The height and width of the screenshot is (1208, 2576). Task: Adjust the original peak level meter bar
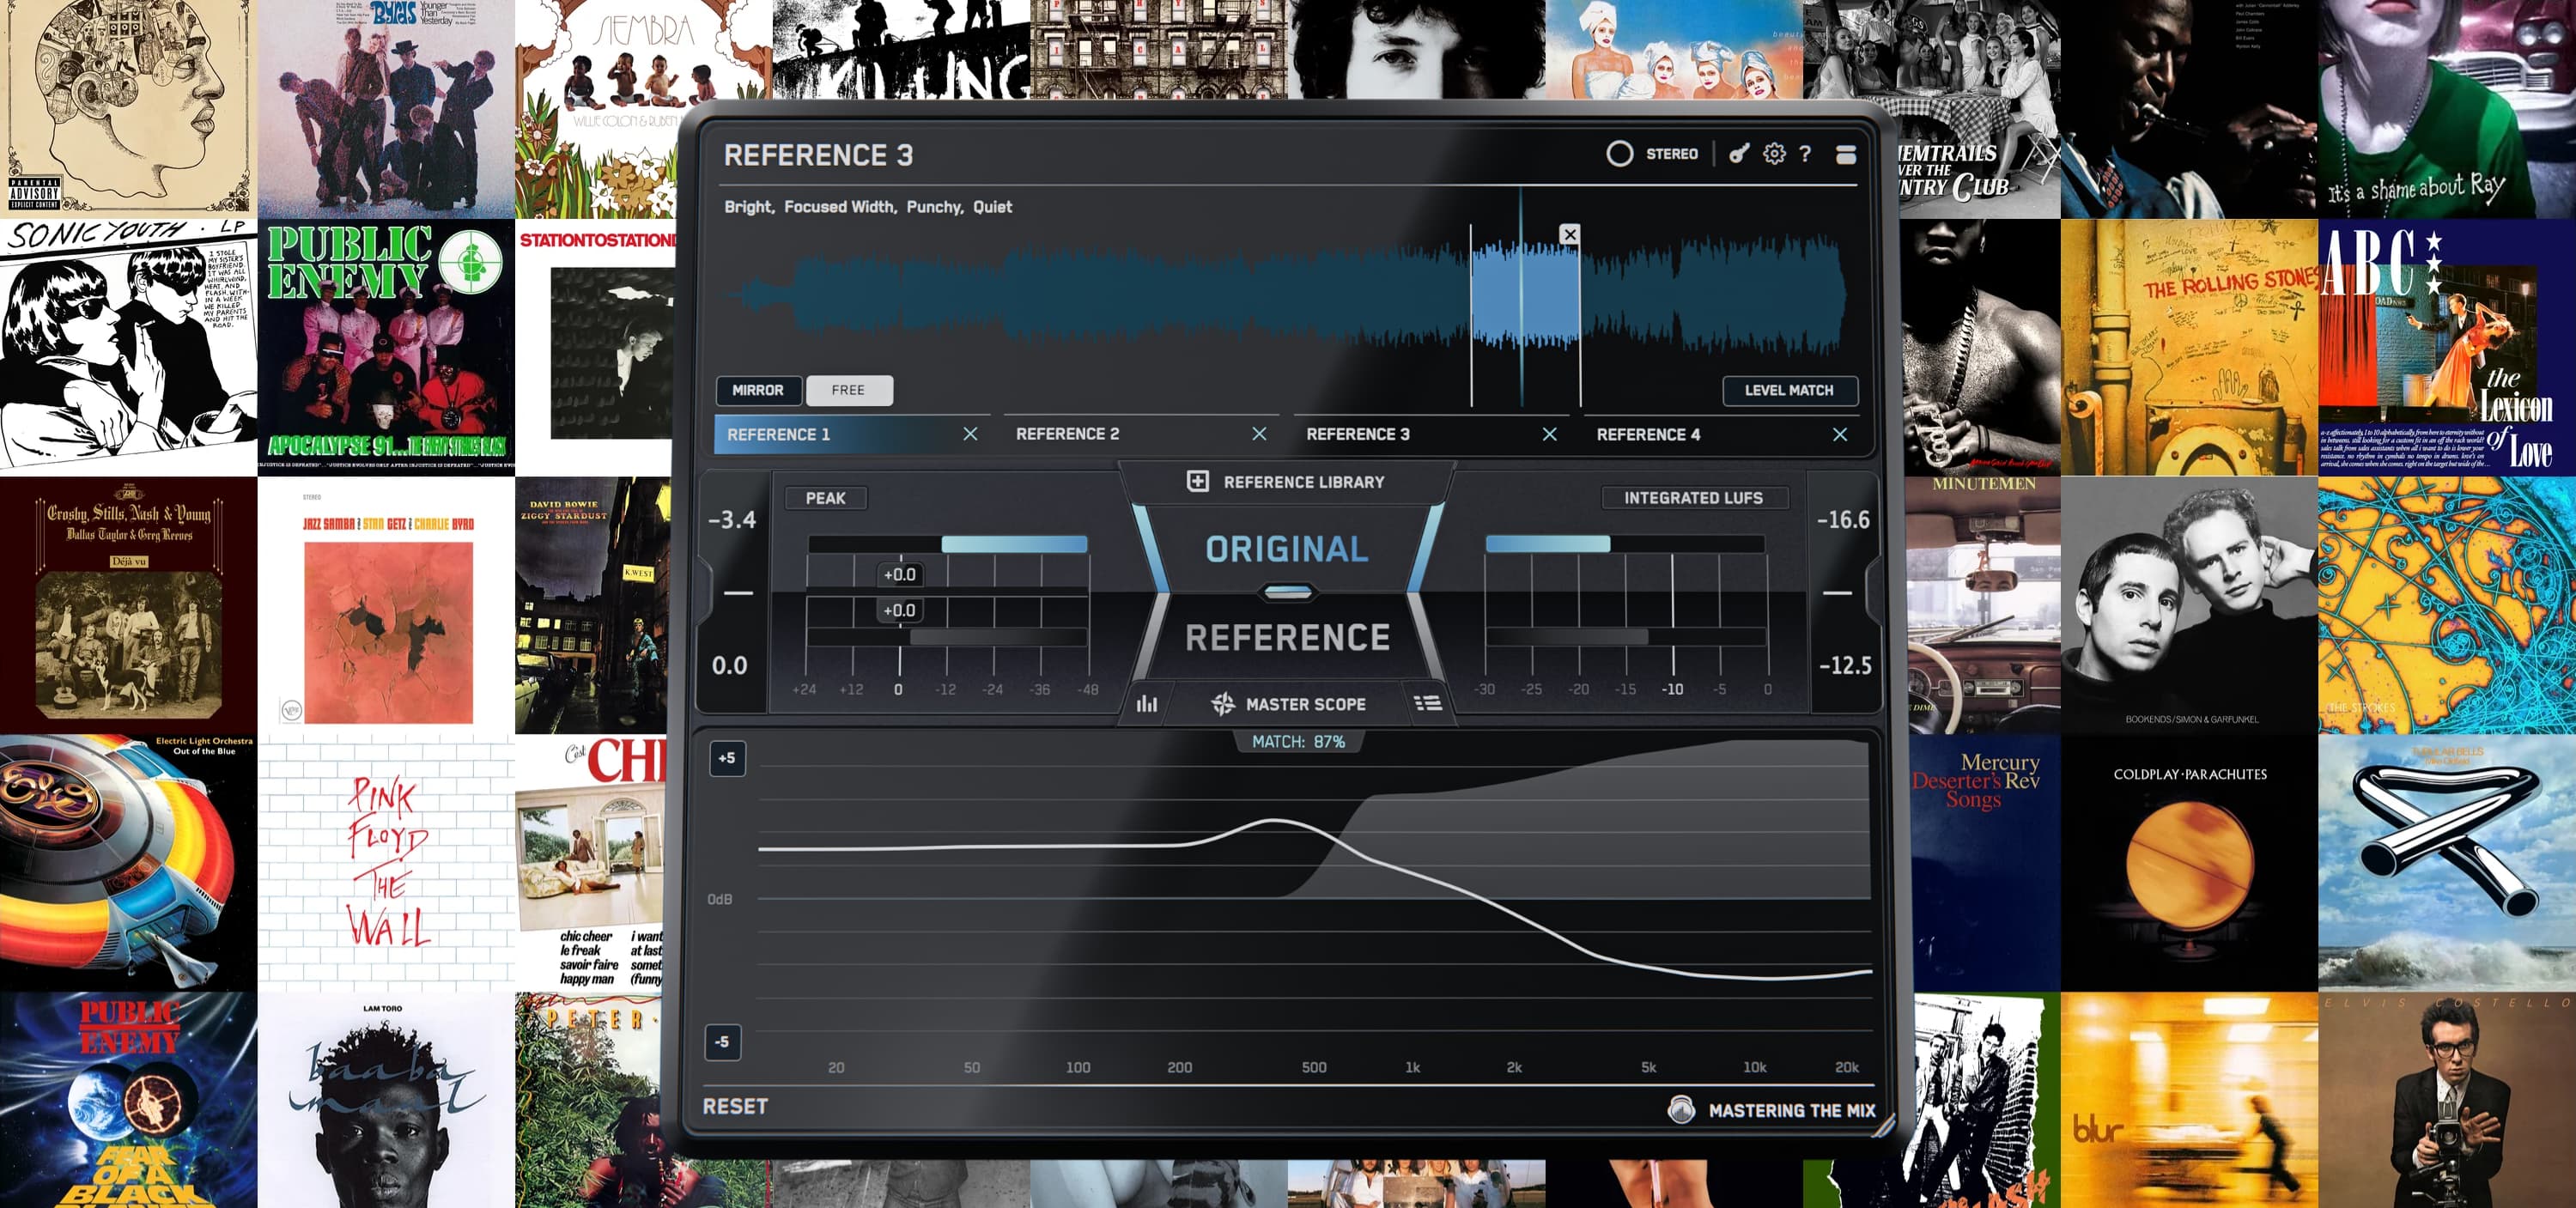947,544
